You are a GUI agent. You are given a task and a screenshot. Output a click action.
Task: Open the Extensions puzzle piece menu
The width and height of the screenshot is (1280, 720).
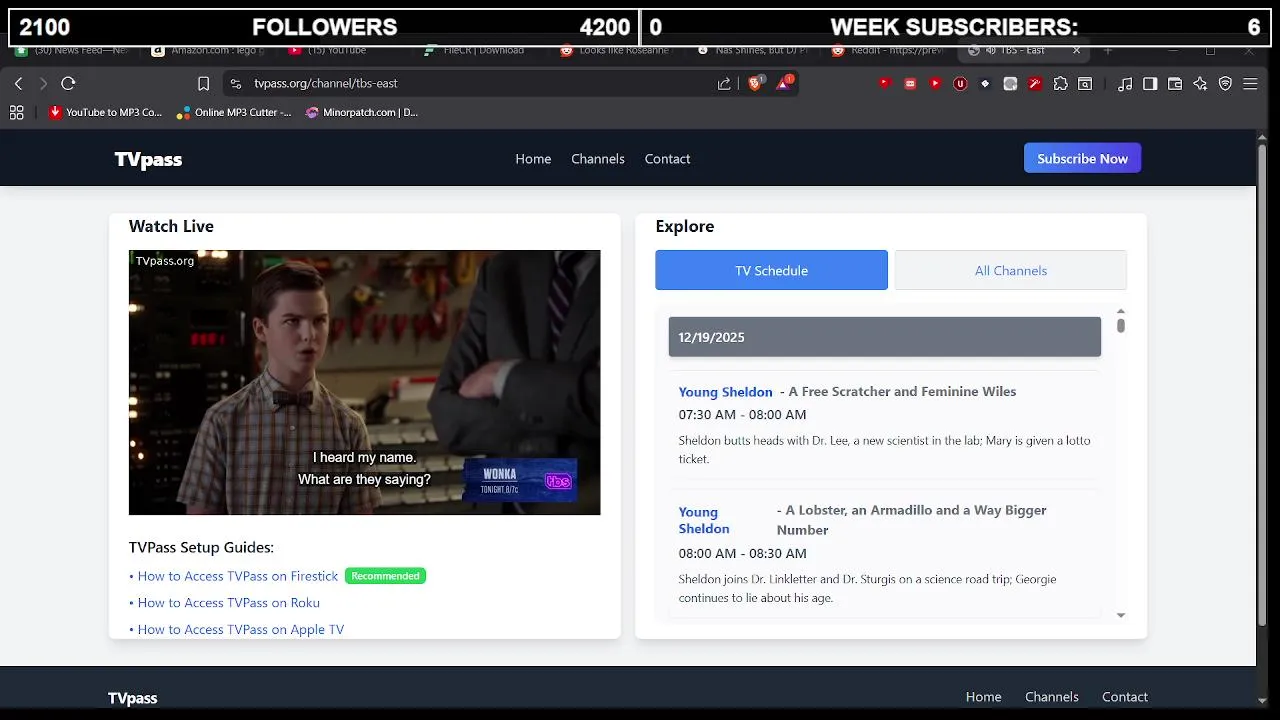(1060, 84)
